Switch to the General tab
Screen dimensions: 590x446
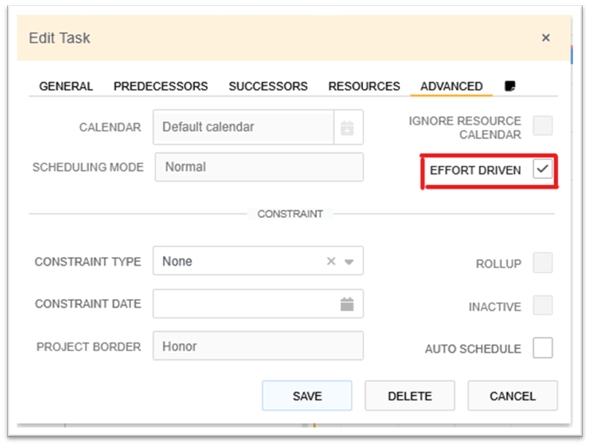[66, 87]
